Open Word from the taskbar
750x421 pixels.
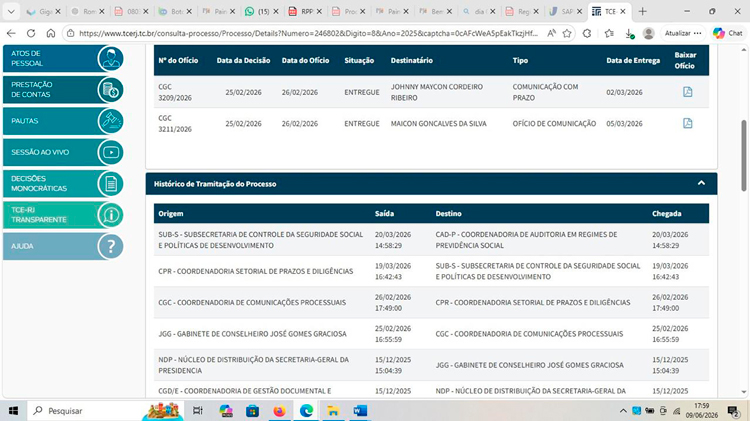click(x=360, y=410)
